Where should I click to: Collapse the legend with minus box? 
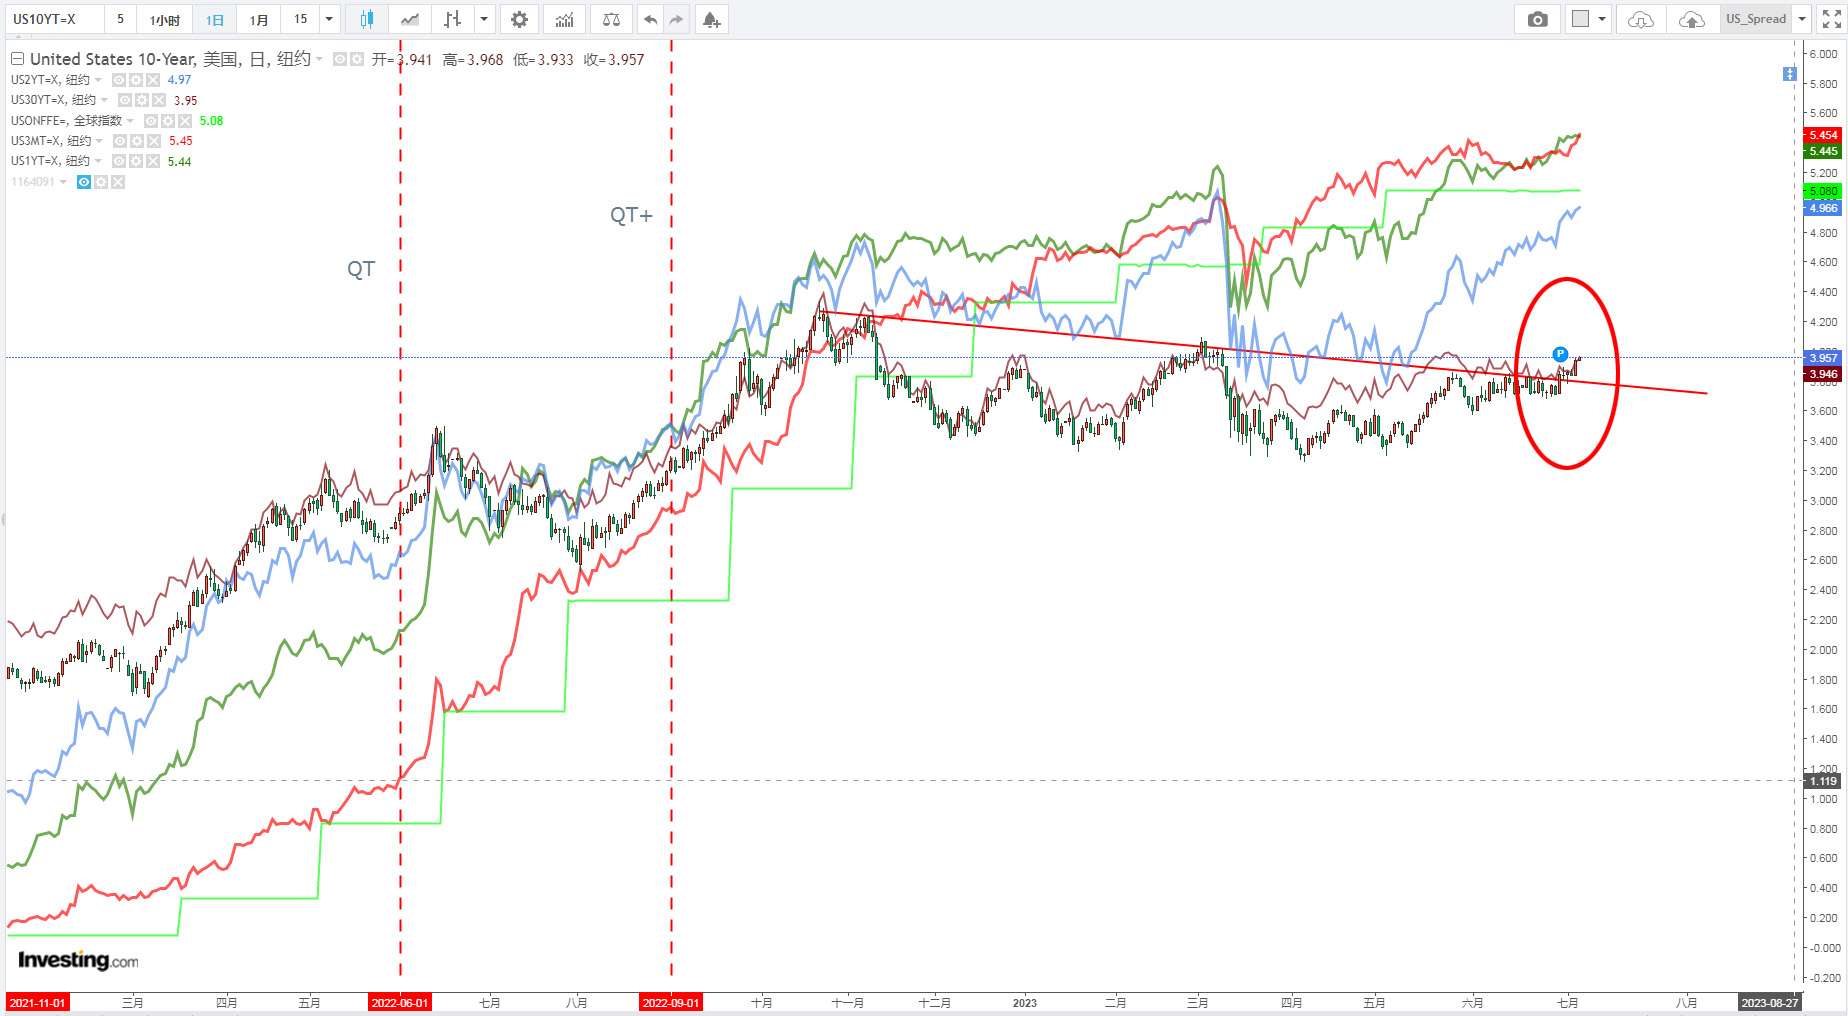17,59
